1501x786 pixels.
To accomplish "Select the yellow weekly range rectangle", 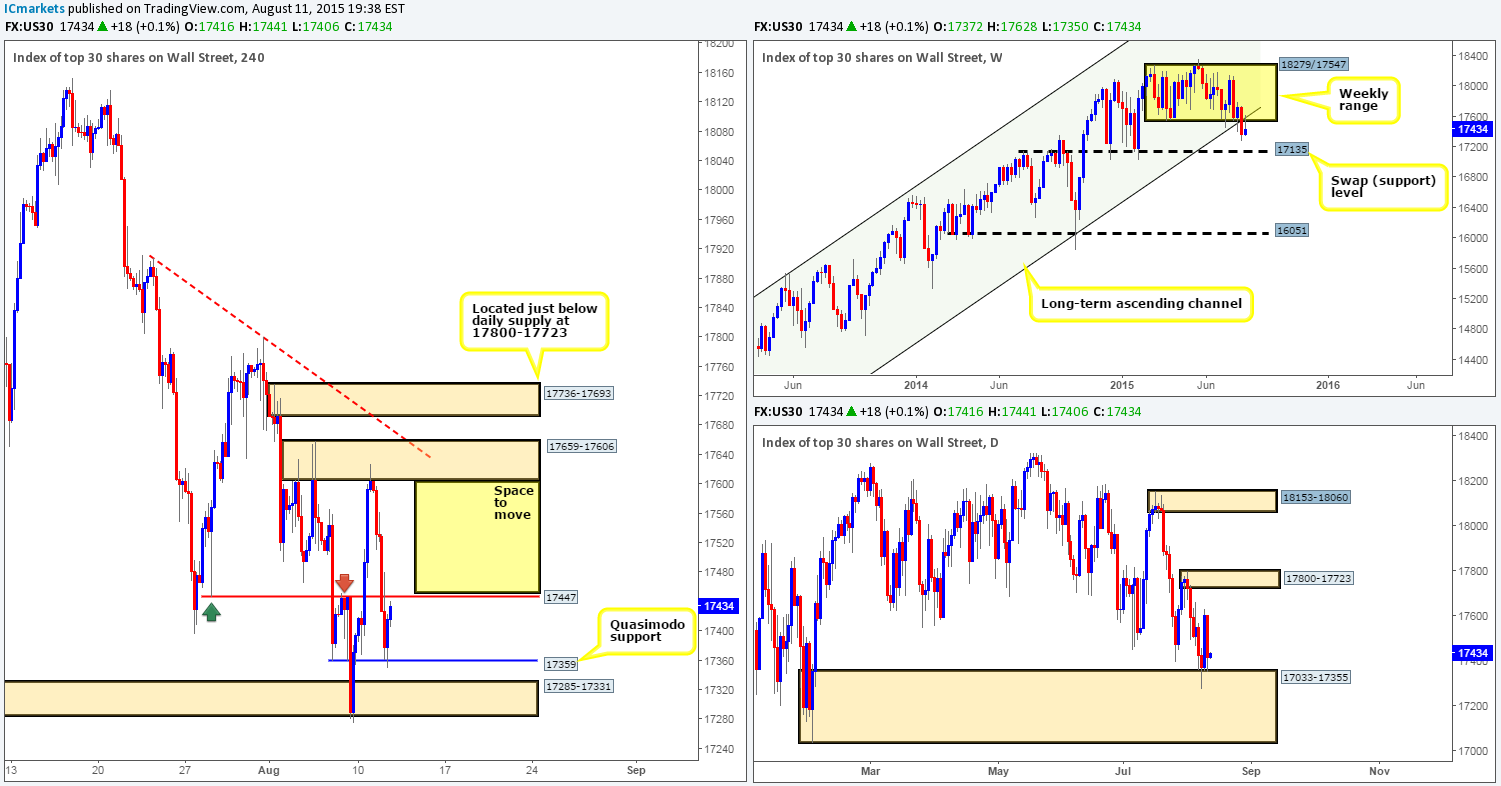I will click(1210, 92).
